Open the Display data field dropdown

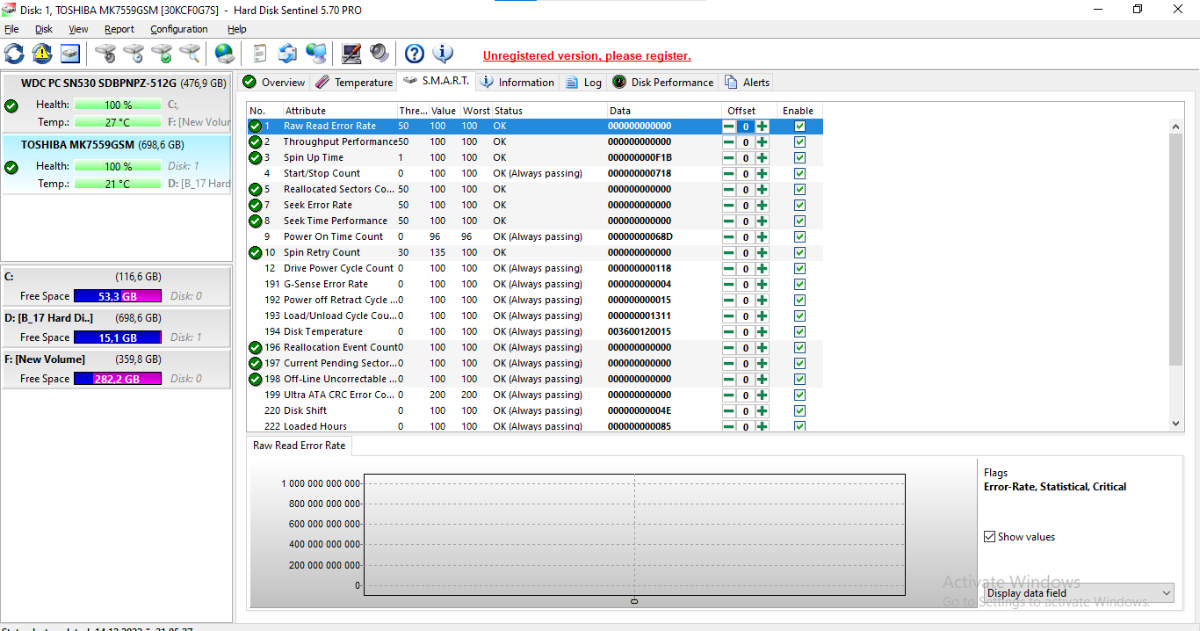click(1078, 593)
